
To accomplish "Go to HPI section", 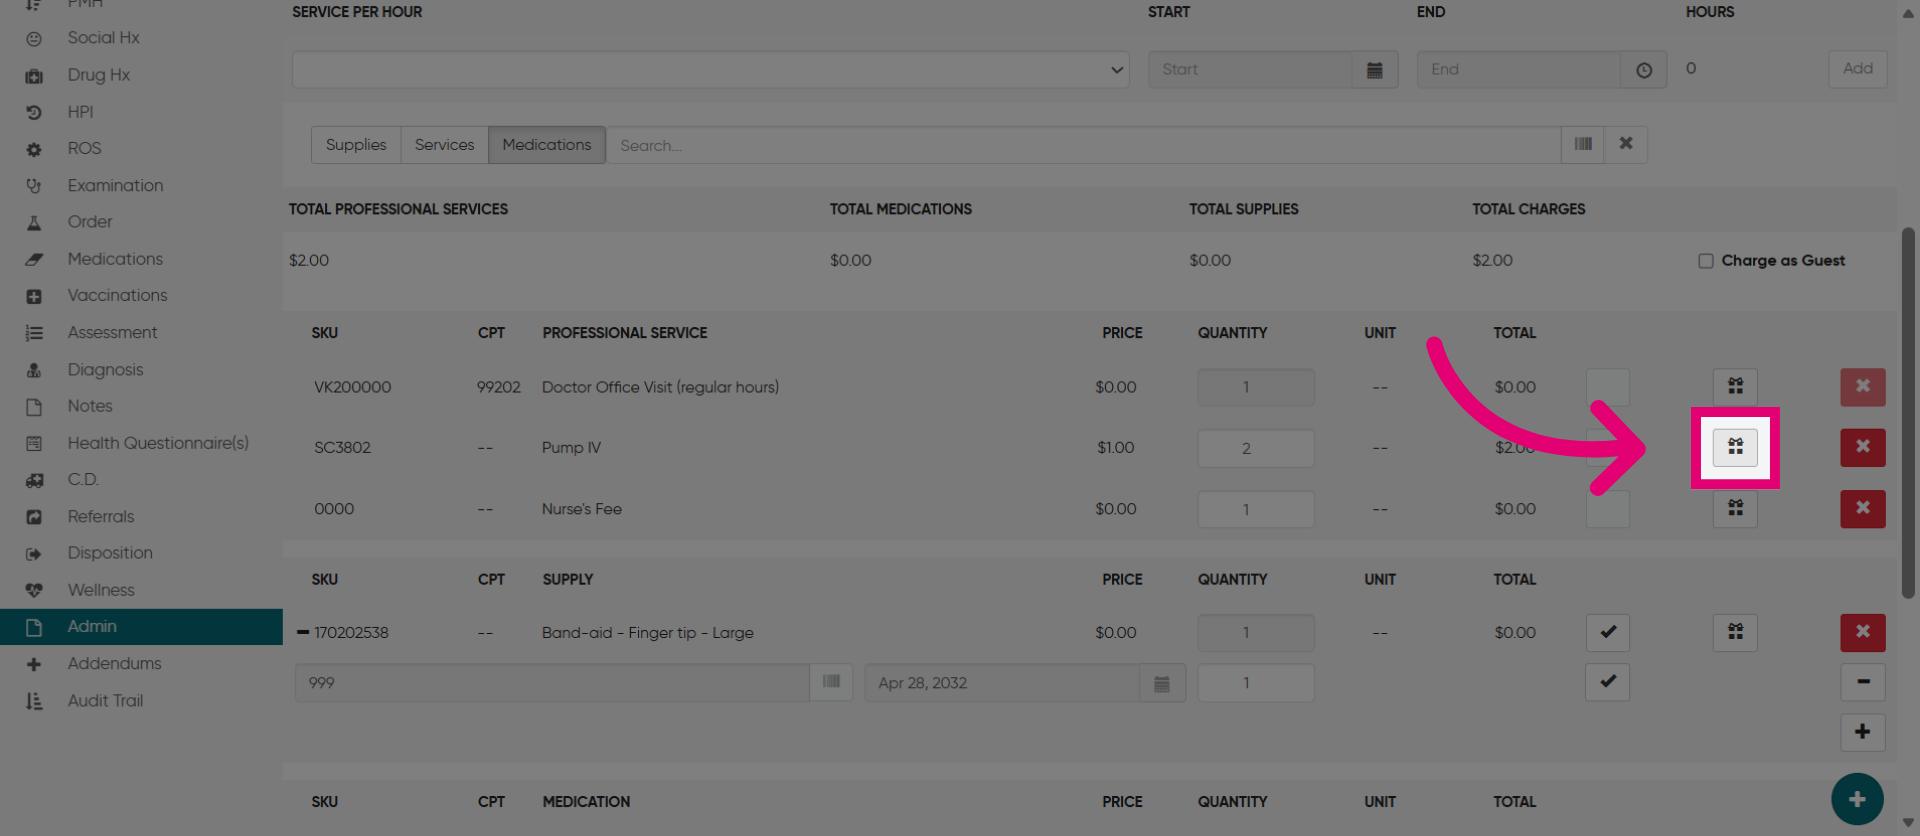I will click(x=80, y=112).
